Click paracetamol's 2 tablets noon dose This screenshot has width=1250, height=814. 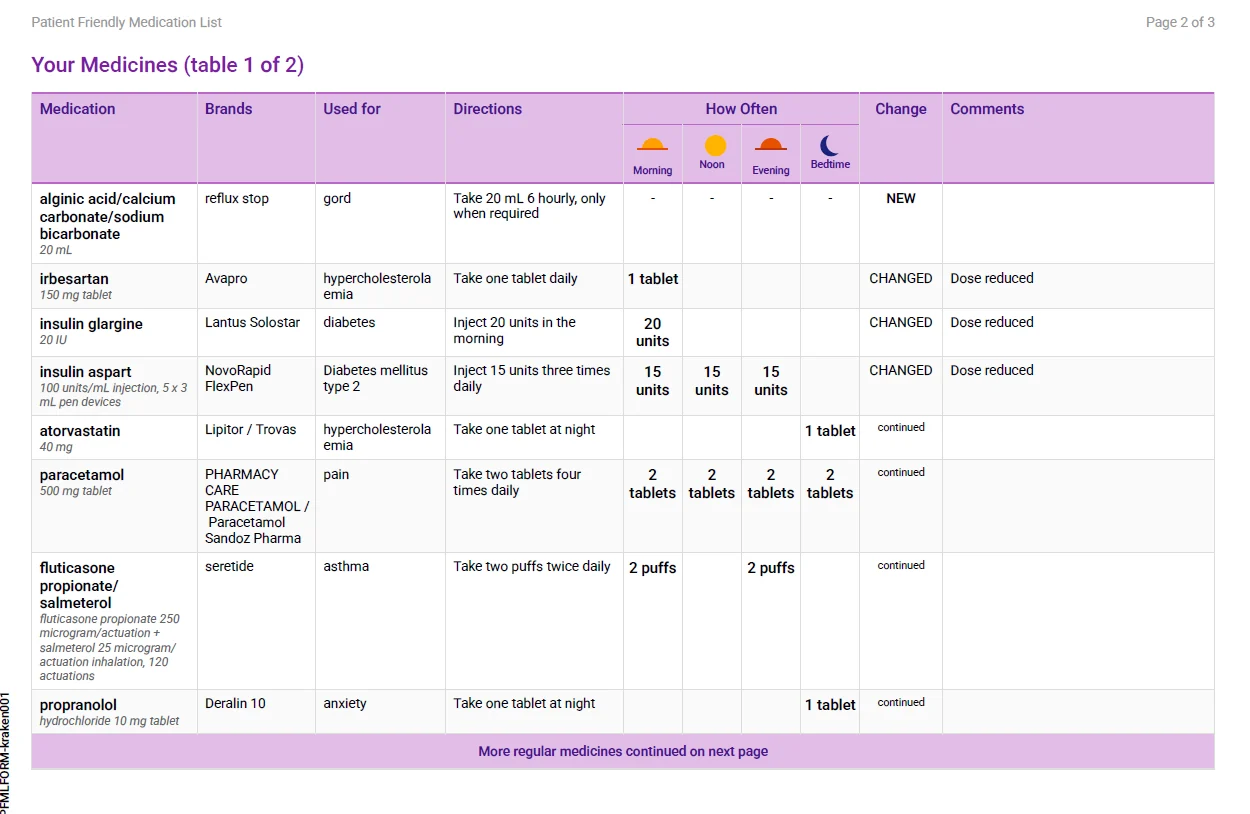point(712,483)
